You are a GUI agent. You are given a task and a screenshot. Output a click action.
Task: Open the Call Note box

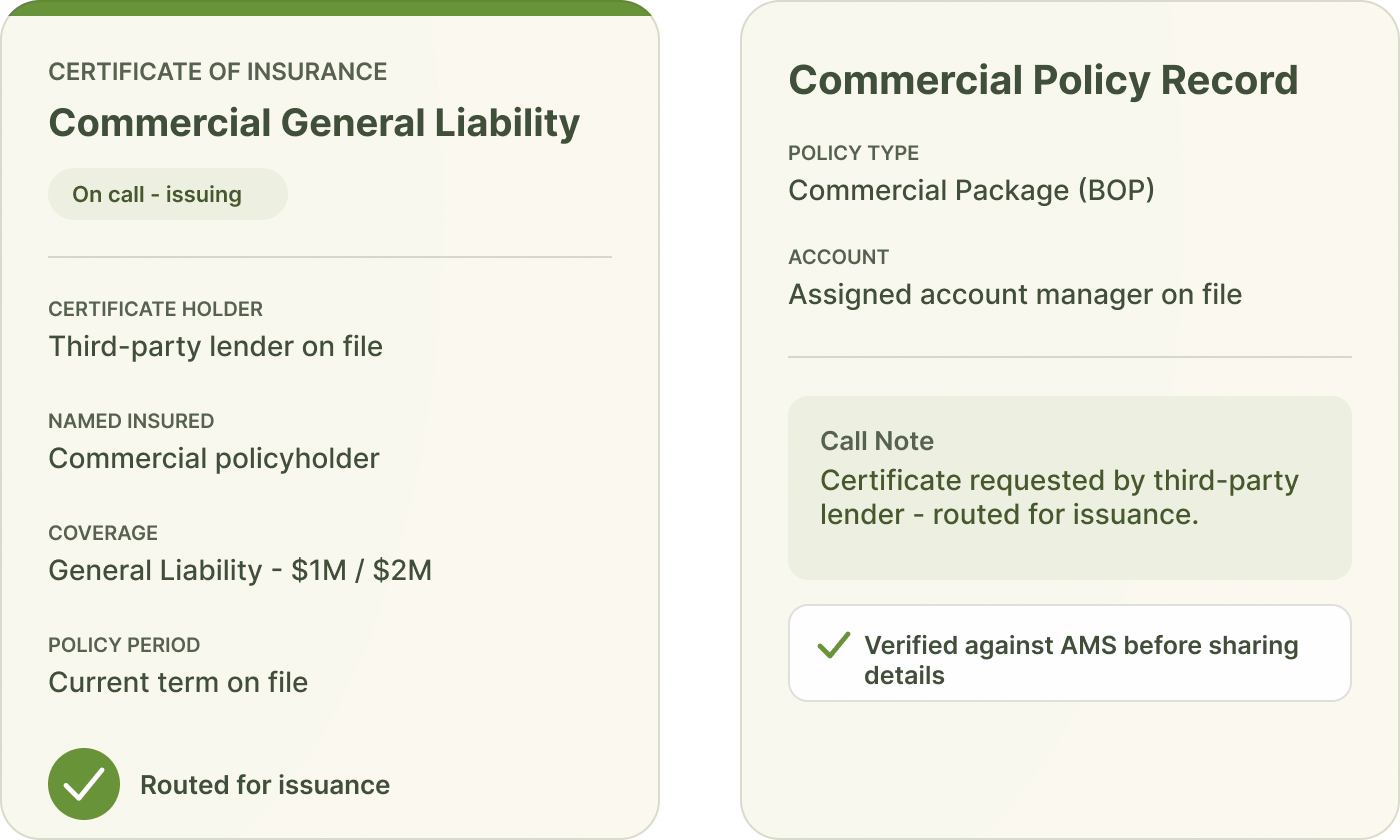[x=1070, y=488]
